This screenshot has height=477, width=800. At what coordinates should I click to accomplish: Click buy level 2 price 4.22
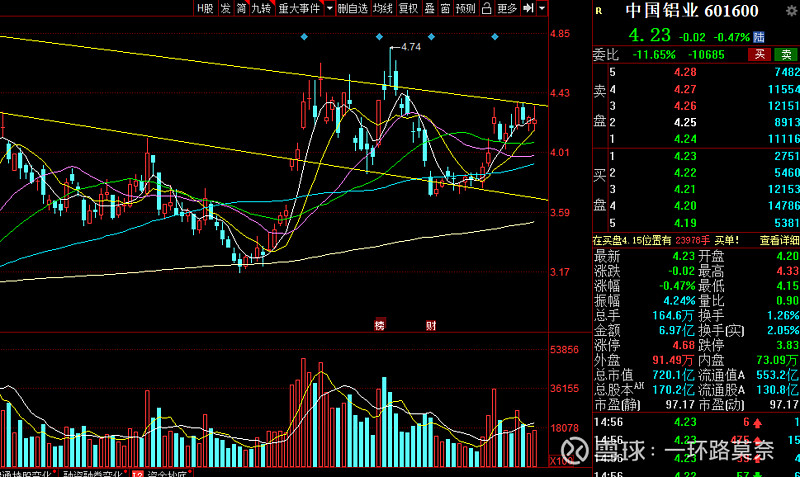tap(685, 172)
